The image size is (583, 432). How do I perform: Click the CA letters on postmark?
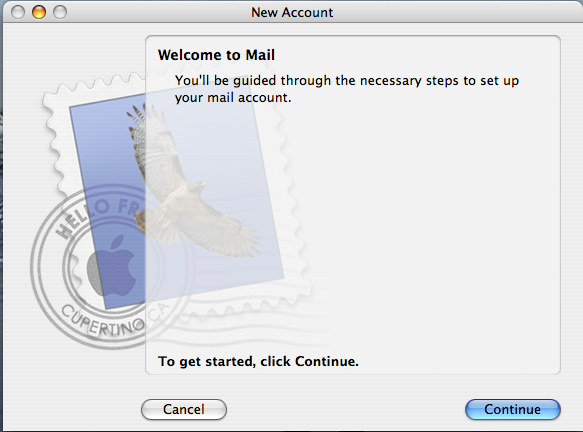pyautogui.click(x=161, y=313)
